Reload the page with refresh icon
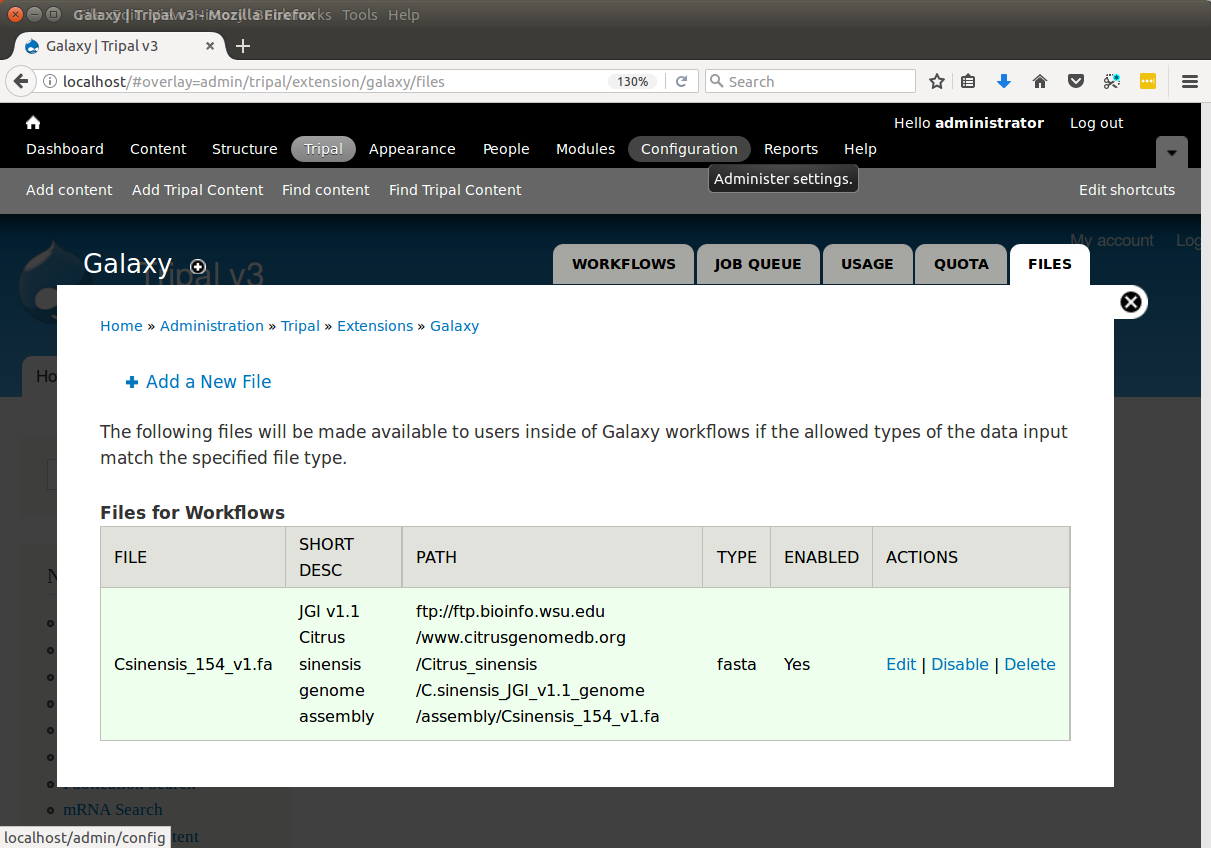The width and height of the screenshot is (1211, 848). 682,82
